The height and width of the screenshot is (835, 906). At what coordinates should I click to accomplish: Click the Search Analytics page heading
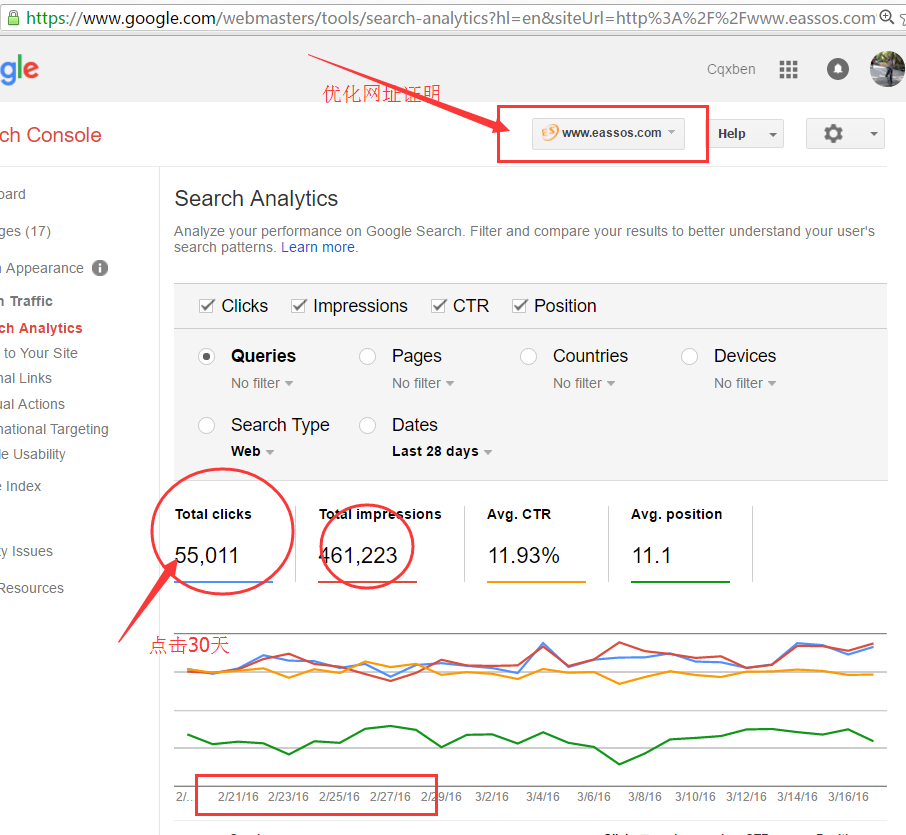pos(256,199)
